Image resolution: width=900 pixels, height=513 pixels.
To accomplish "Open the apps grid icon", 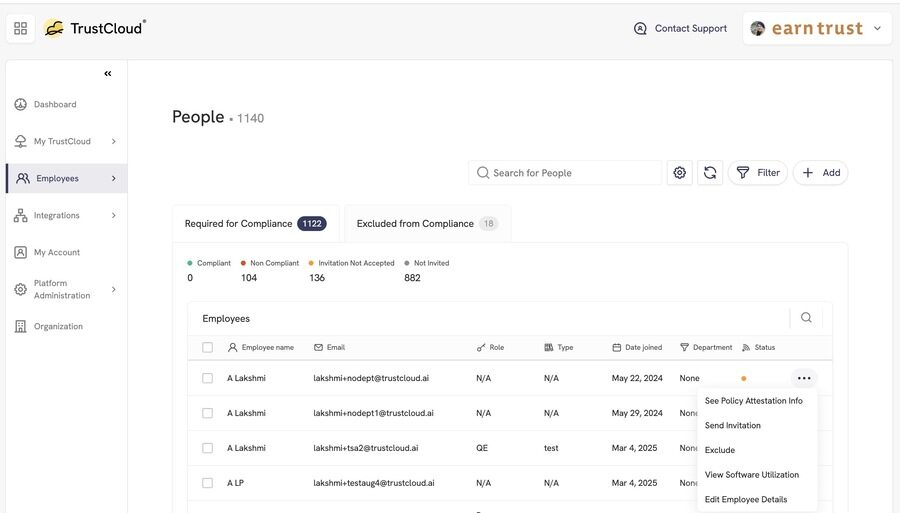I will pyautogui.click(x=21, y=28).
